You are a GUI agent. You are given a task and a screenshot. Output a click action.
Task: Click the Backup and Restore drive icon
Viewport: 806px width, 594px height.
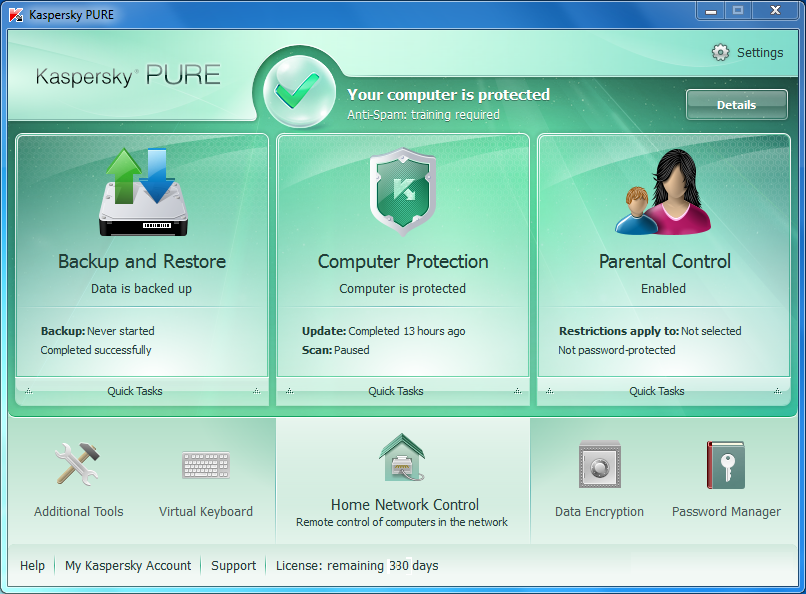(x=143, y=192)
